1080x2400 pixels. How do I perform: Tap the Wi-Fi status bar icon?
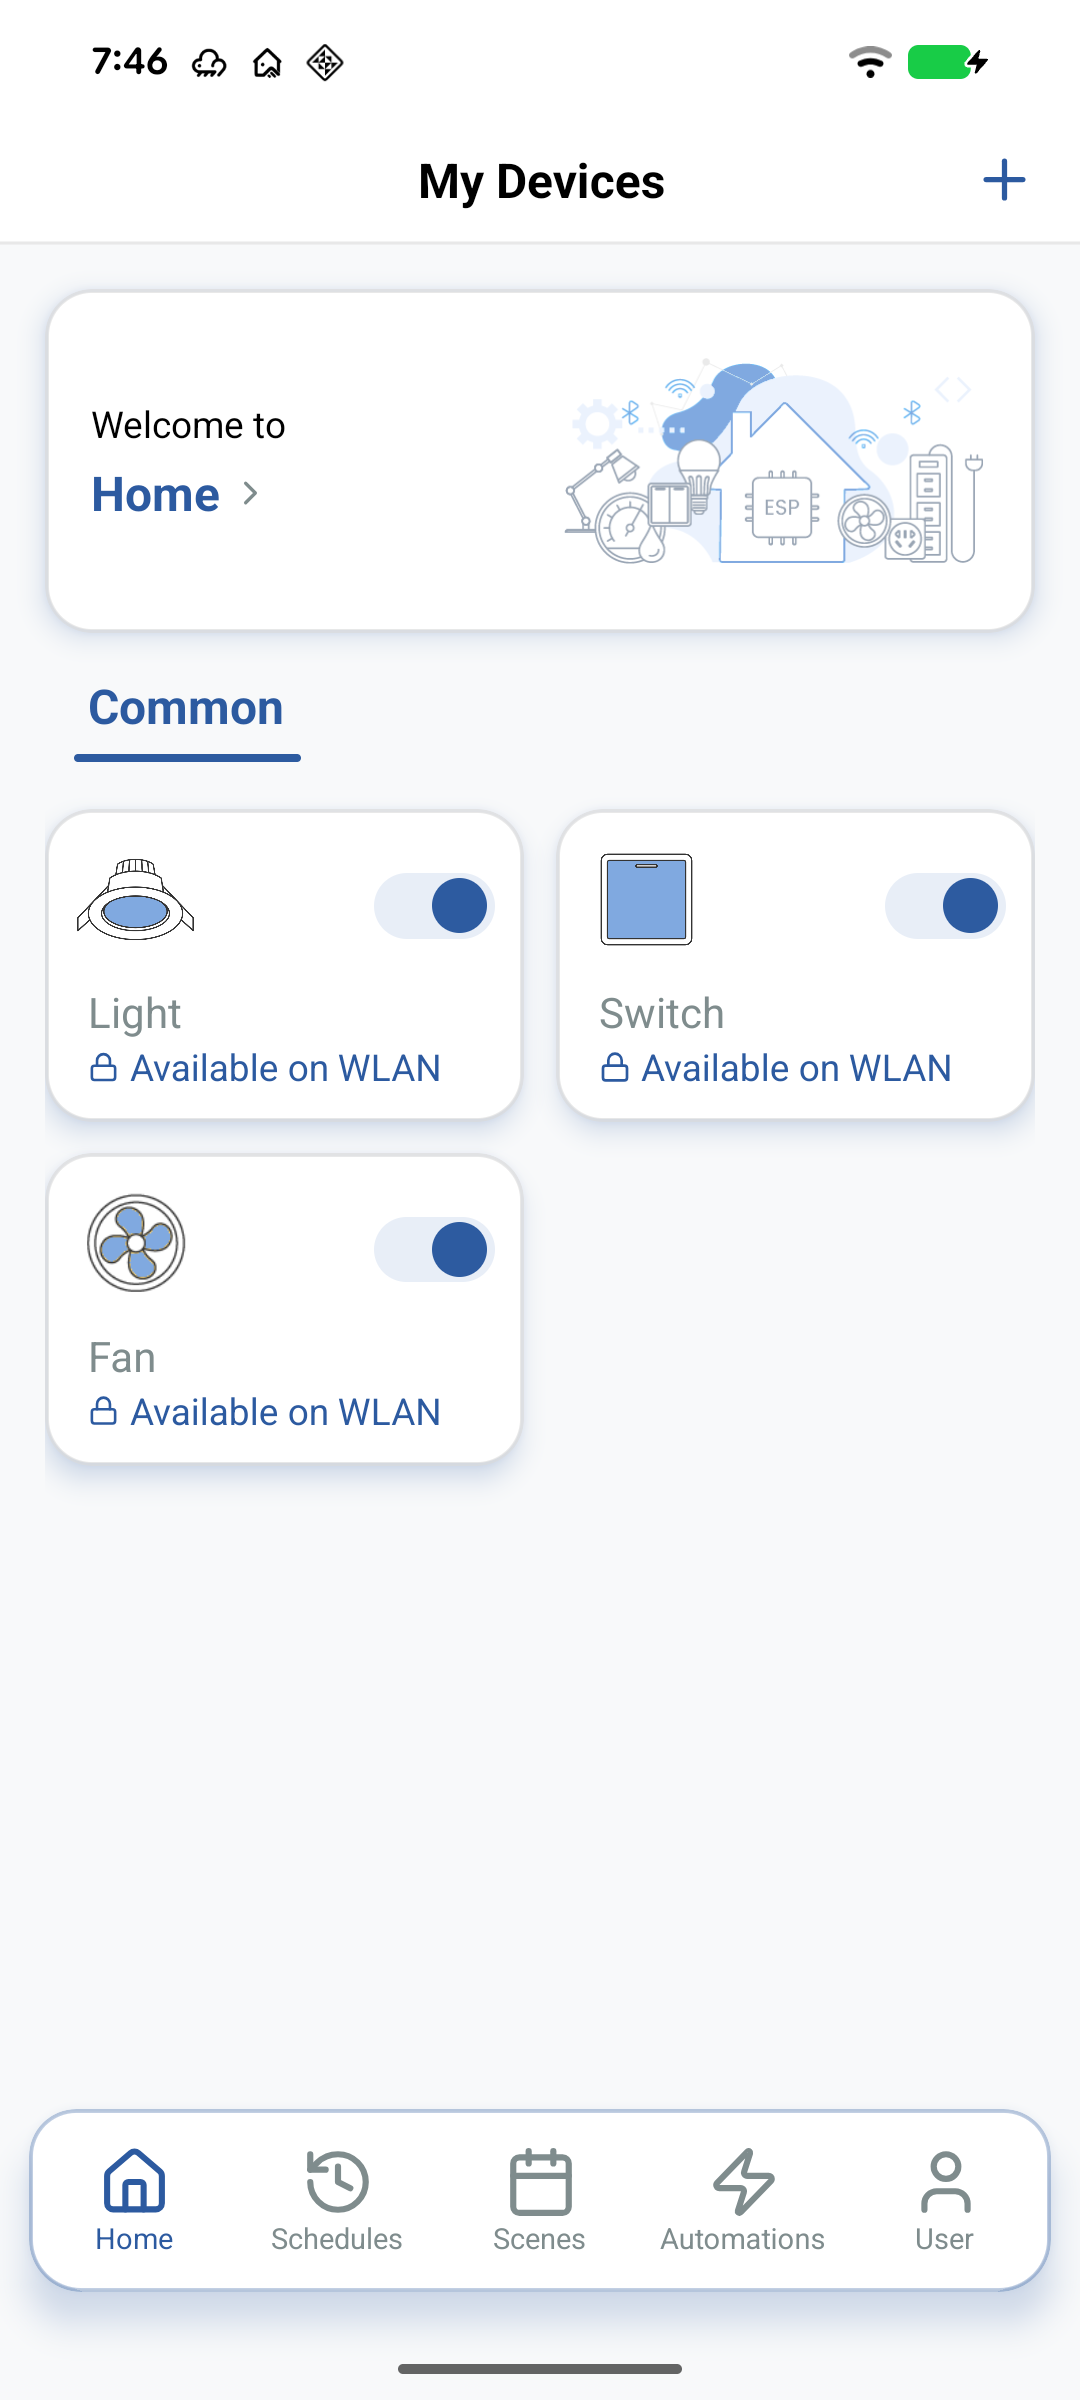[x=870, y=62]
